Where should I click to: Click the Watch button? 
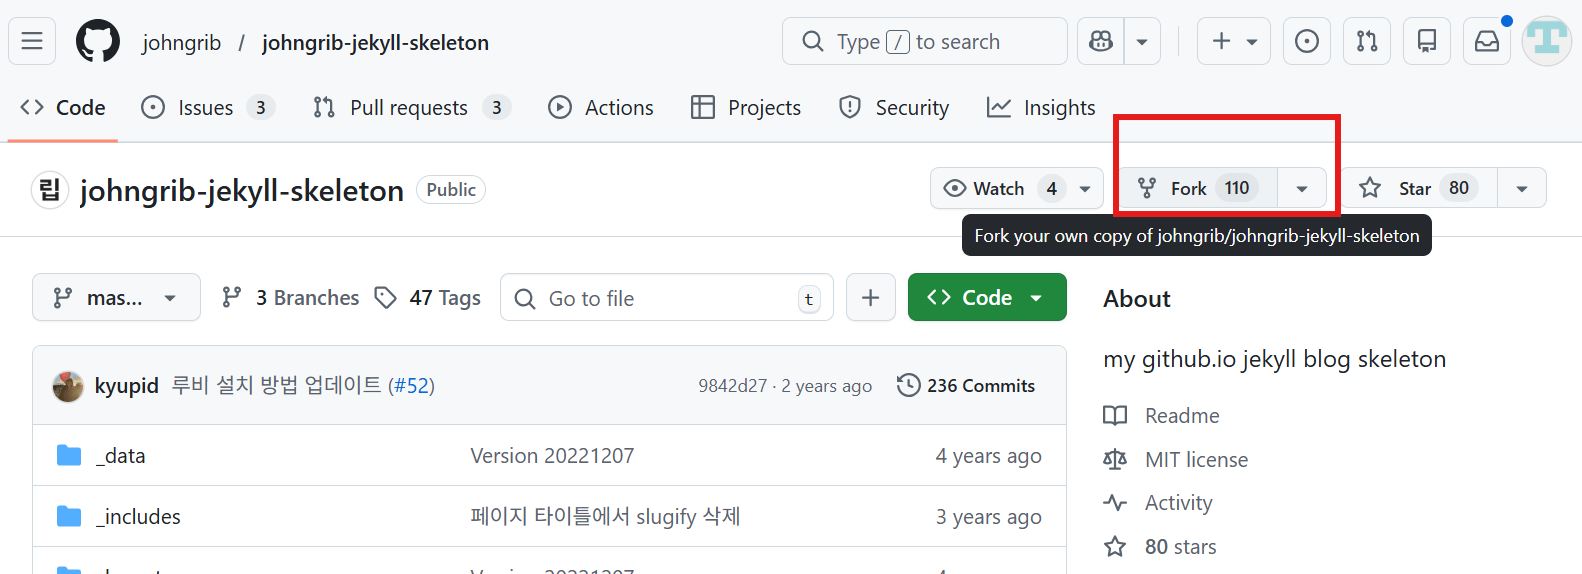click(998, 188)
